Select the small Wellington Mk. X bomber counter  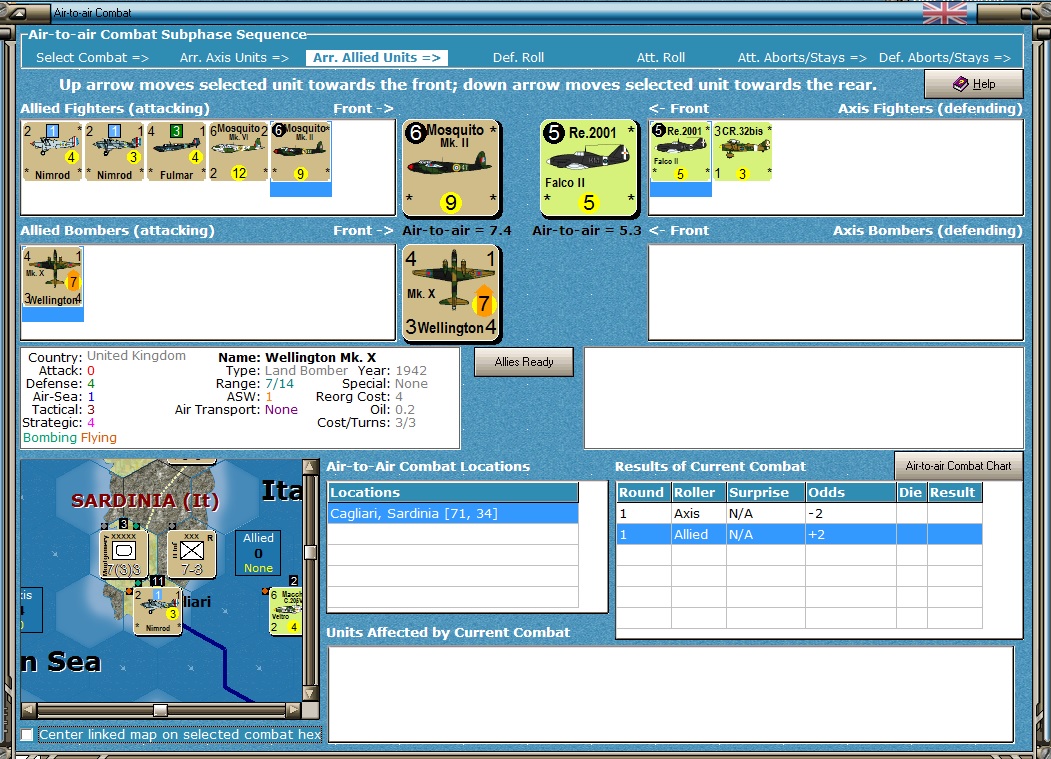click(x=52, y=277)
